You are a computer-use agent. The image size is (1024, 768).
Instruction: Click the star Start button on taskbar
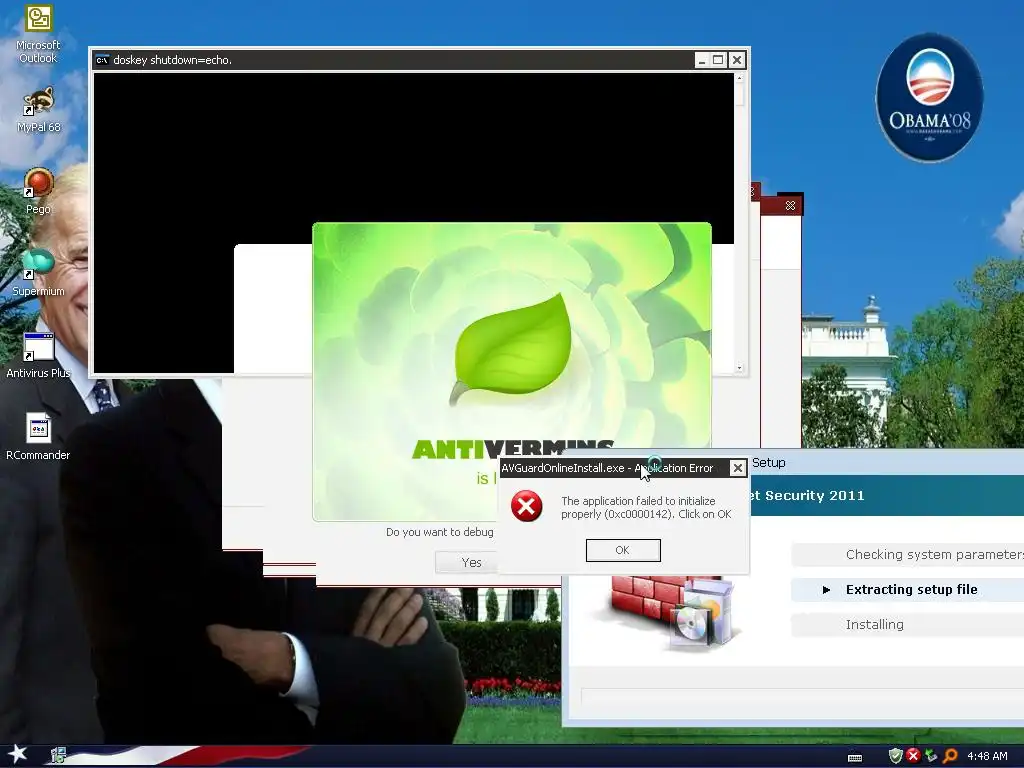point(18,754)
